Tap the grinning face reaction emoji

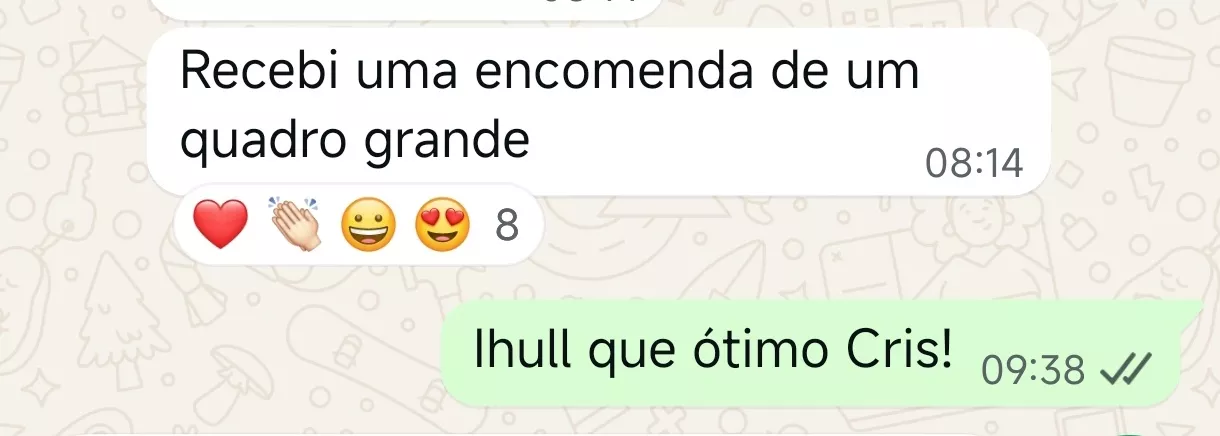pos(369,224)
